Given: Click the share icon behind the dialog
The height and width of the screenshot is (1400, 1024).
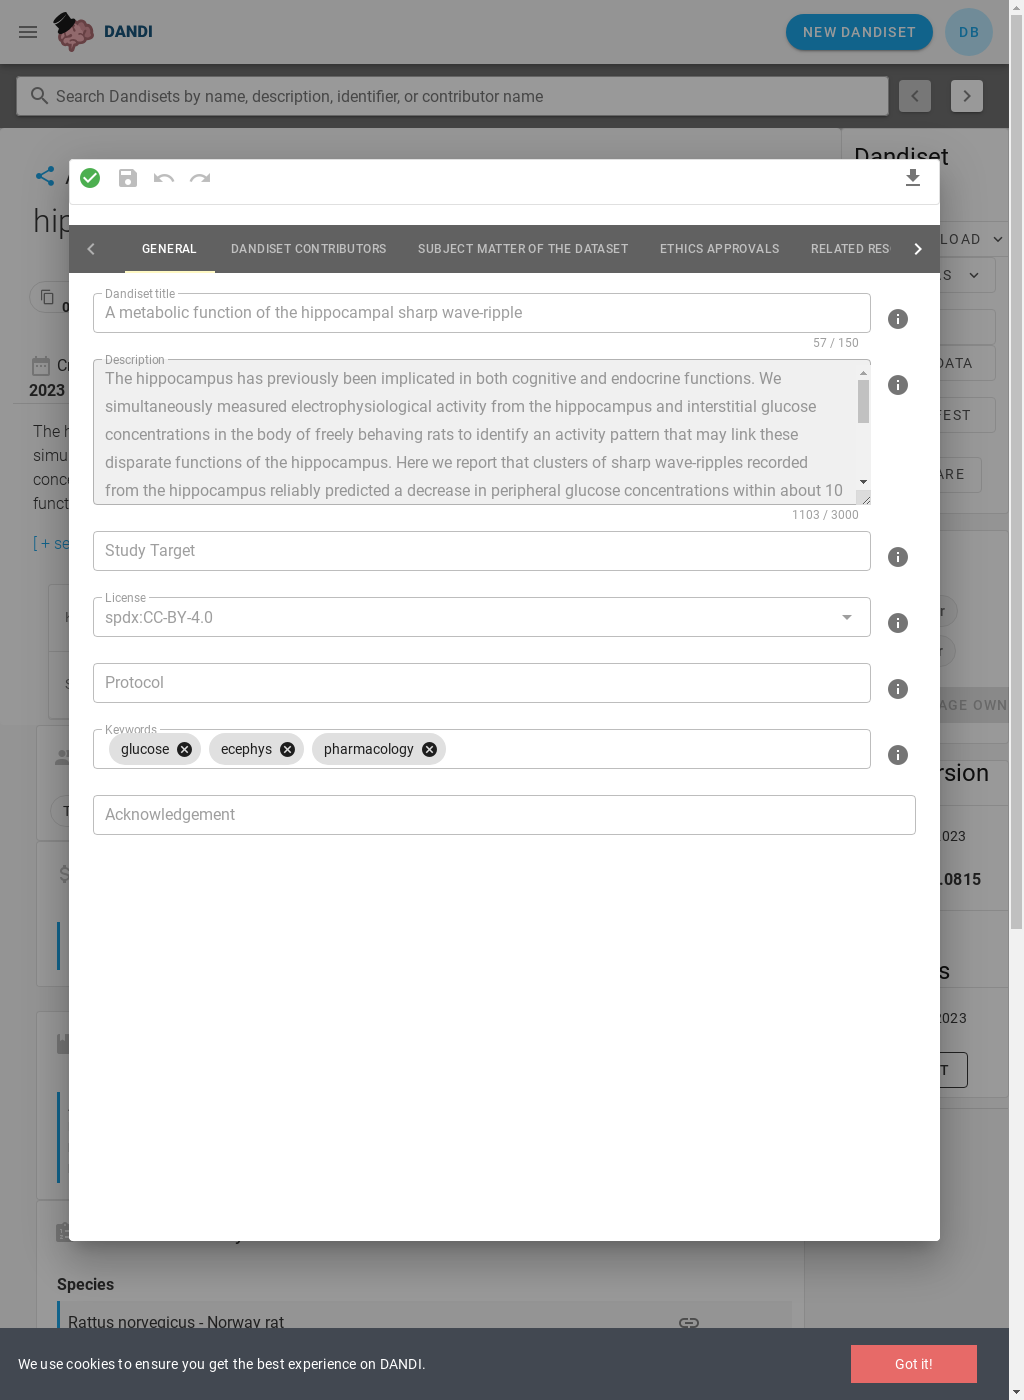Looking at the screenshot, I should [x=45, y=176].
